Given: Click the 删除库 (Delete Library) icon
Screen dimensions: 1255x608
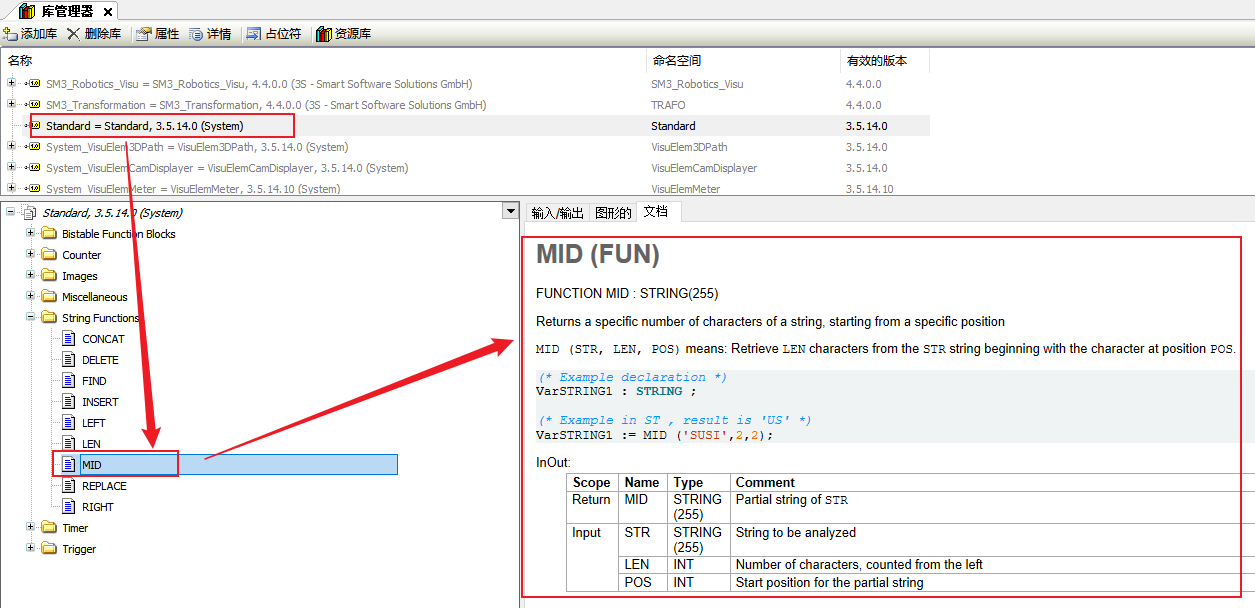Looking at the screenshot, I should (x=74, y=34).
